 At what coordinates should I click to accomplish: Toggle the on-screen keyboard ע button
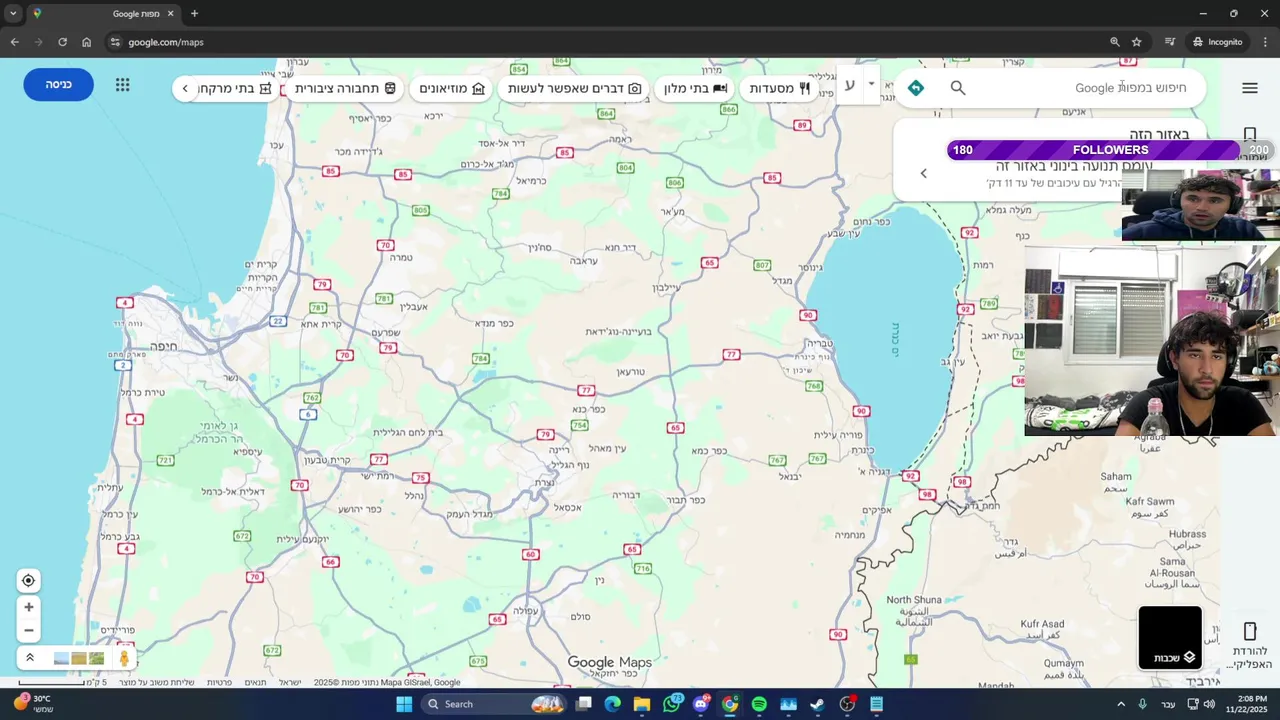point(849,85)
